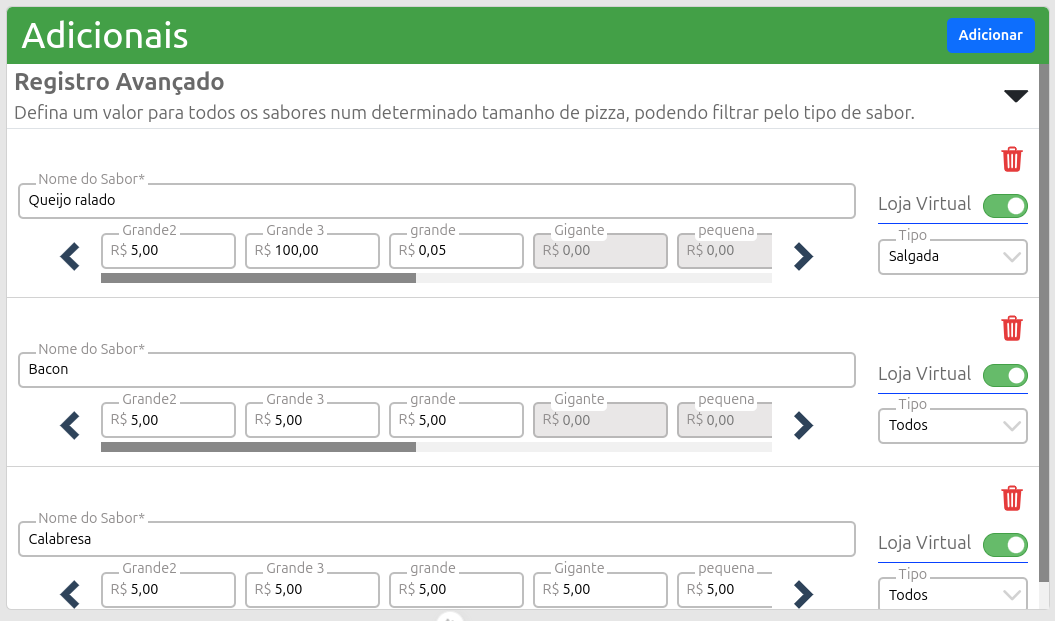Show next sizes for Bacon row
Viewport: 1055px width, 621px height.
803,426
